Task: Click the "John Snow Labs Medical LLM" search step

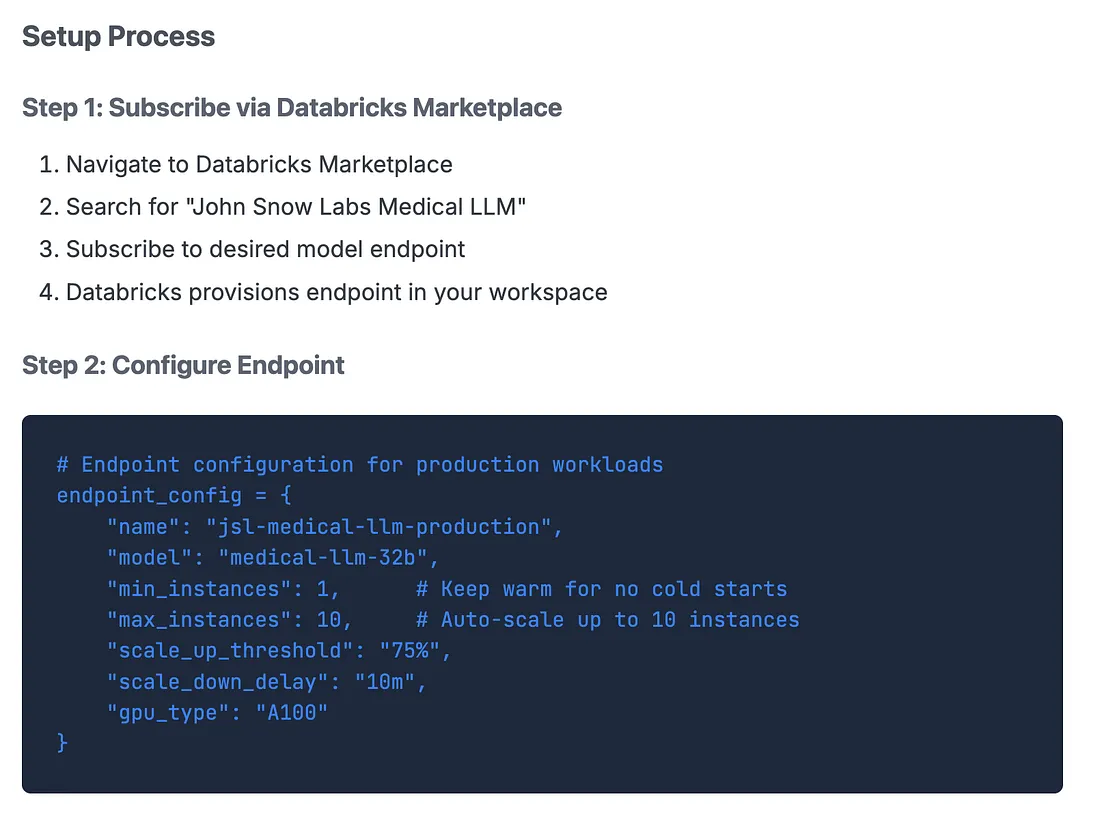Action: 296,207
